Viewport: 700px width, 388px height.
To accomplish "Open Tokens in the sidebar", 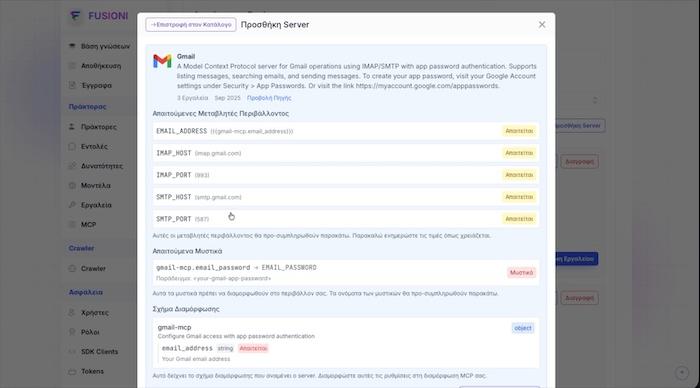I will [92, 371].
